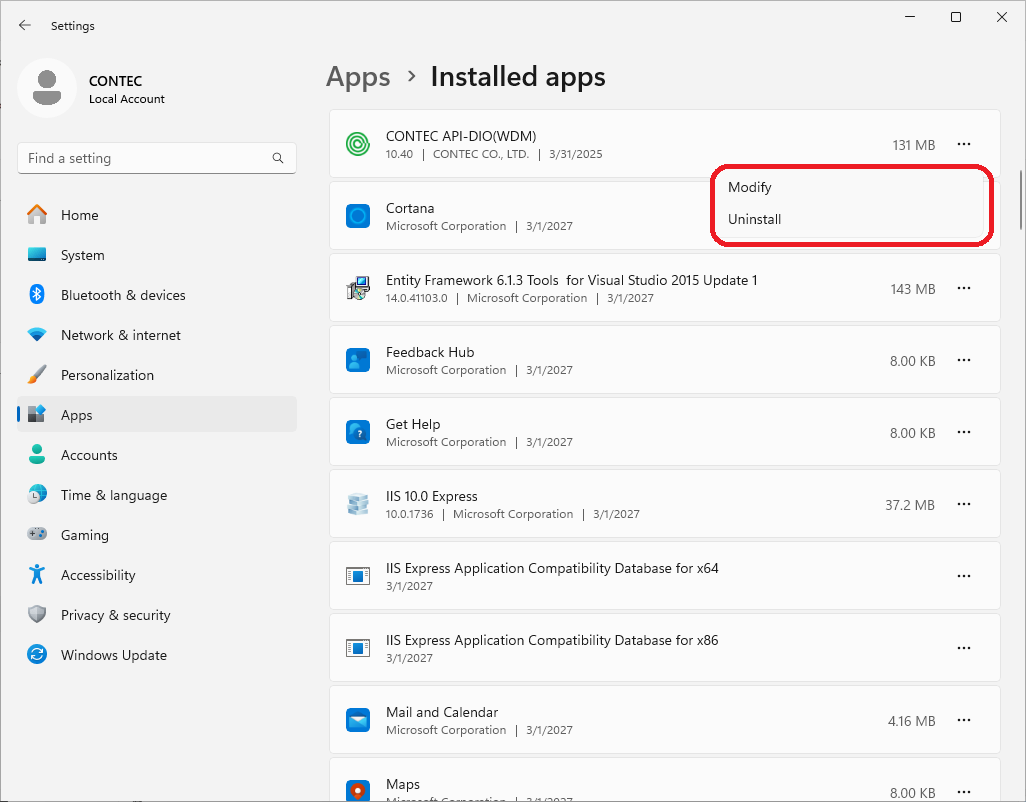Open Personalization settings
The width and height of the screenshot is (1026, 802).
pos(157,375)
